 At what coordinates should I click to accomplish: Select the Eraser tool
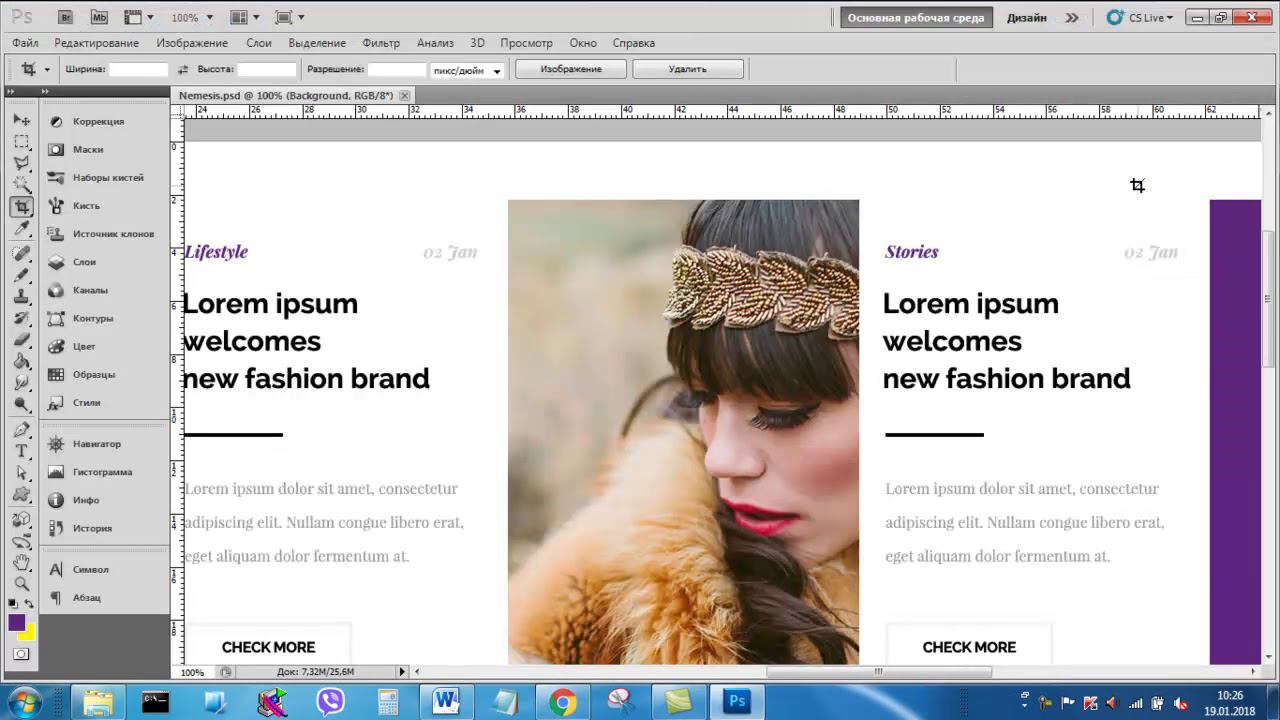(21, 339)
